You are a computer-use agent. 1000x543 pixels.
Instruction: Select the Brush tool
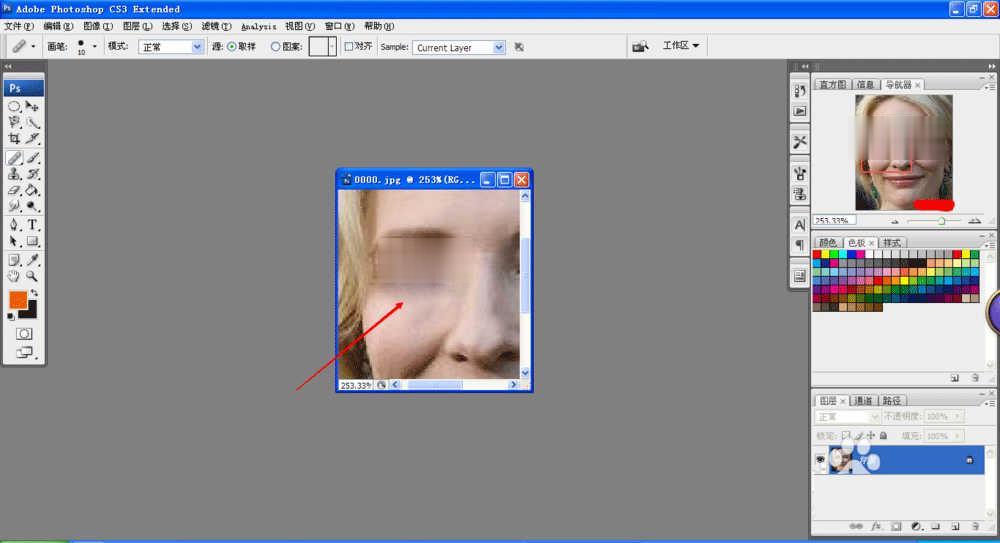click(32, 158)
